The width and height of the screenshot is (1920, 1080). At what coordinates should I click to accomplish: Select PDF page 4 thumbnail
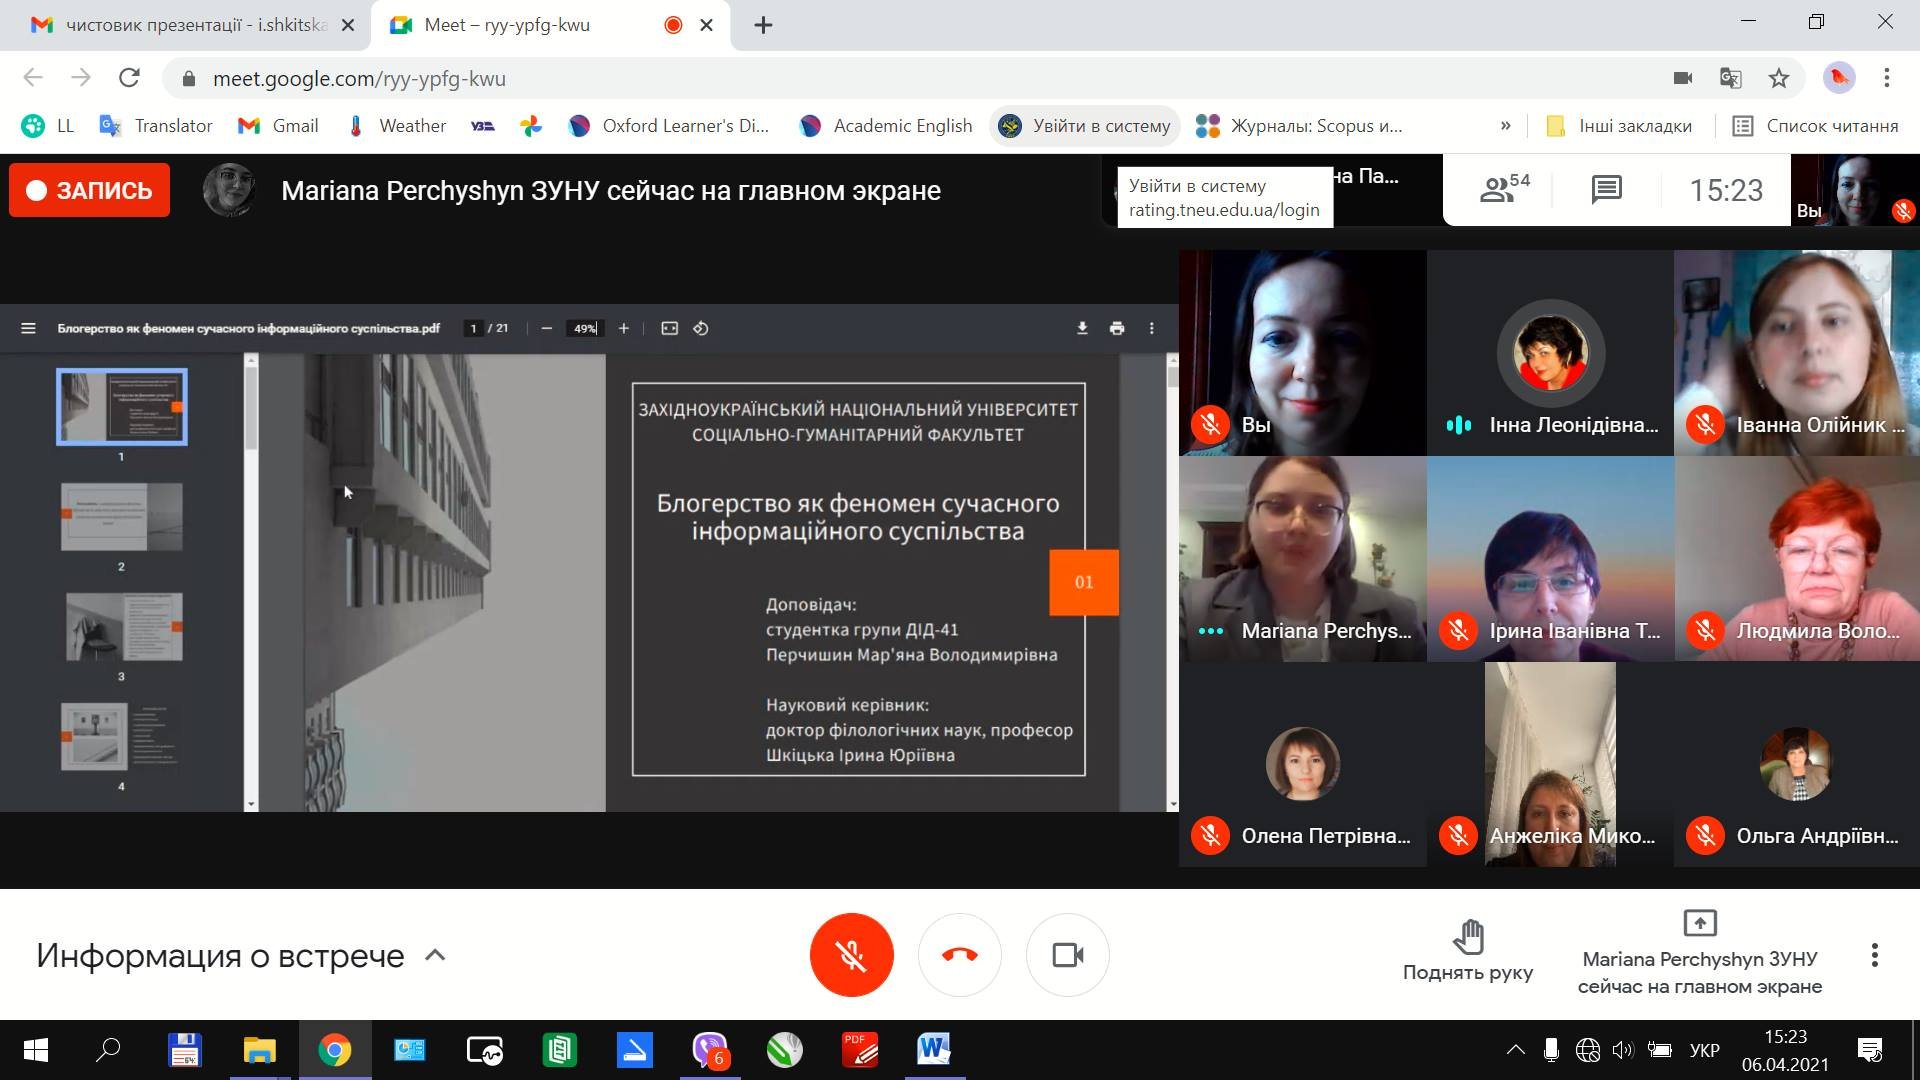(x=121, y=737)
